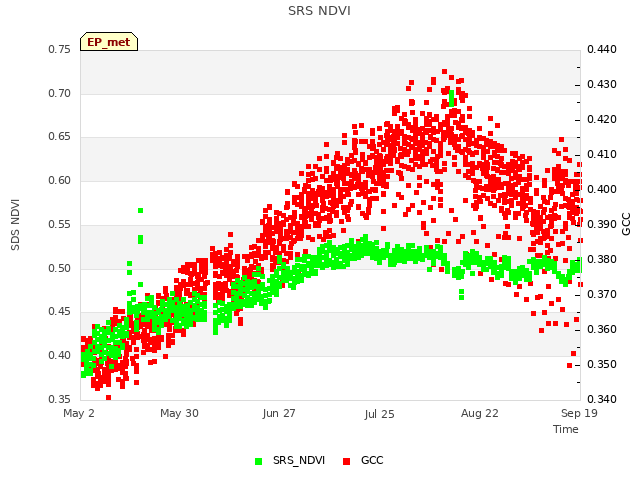Click the 0.55 left axis value
The width and height of the screenshot is (640, 480).
[x=60, y=224]
